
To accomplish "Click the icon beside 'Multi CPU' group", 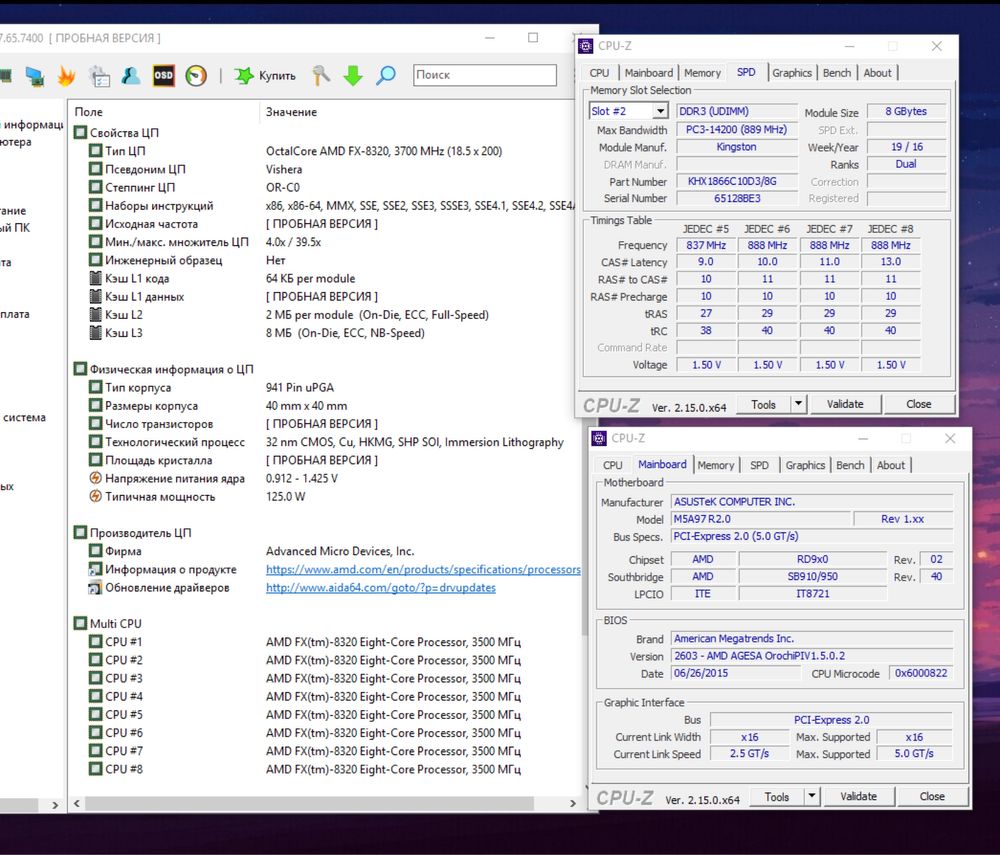I will (80, 624).
